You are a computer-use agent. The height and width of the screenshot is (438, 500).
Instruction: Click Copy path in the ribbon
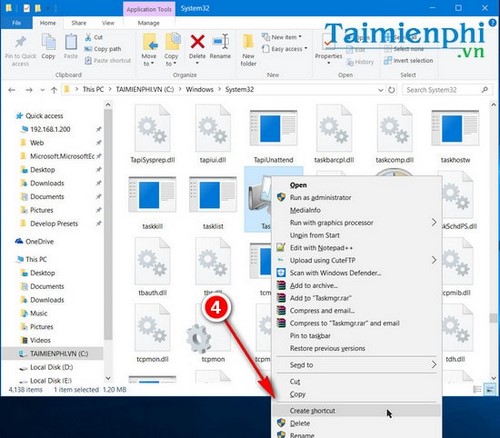[103, 49]
